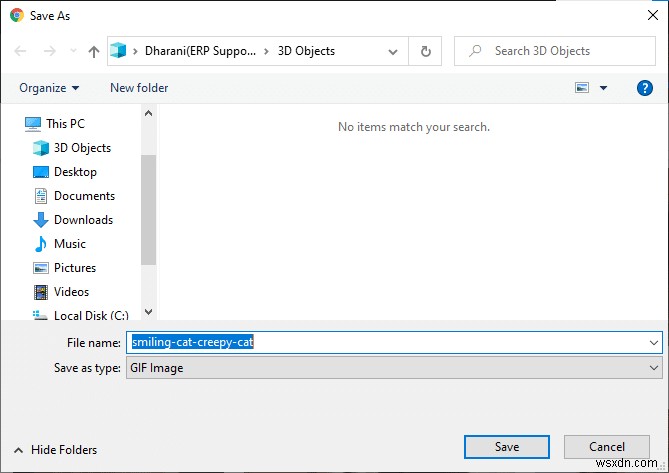Open the recent locations dropdown arrow
669x473 pixels.
73,51
